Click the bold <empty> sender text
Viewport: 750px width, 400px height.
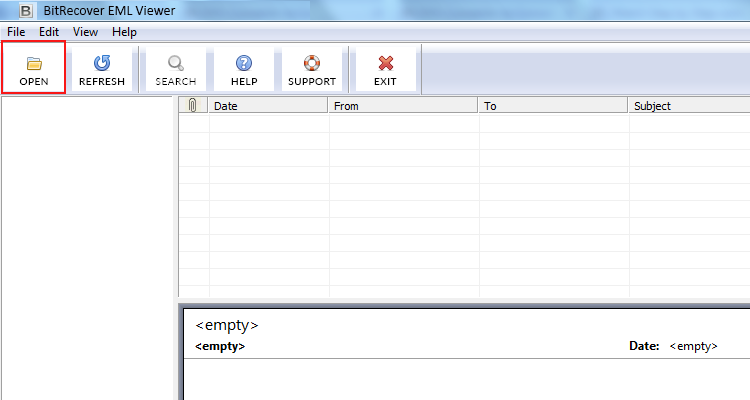click(x=220, y=346)
